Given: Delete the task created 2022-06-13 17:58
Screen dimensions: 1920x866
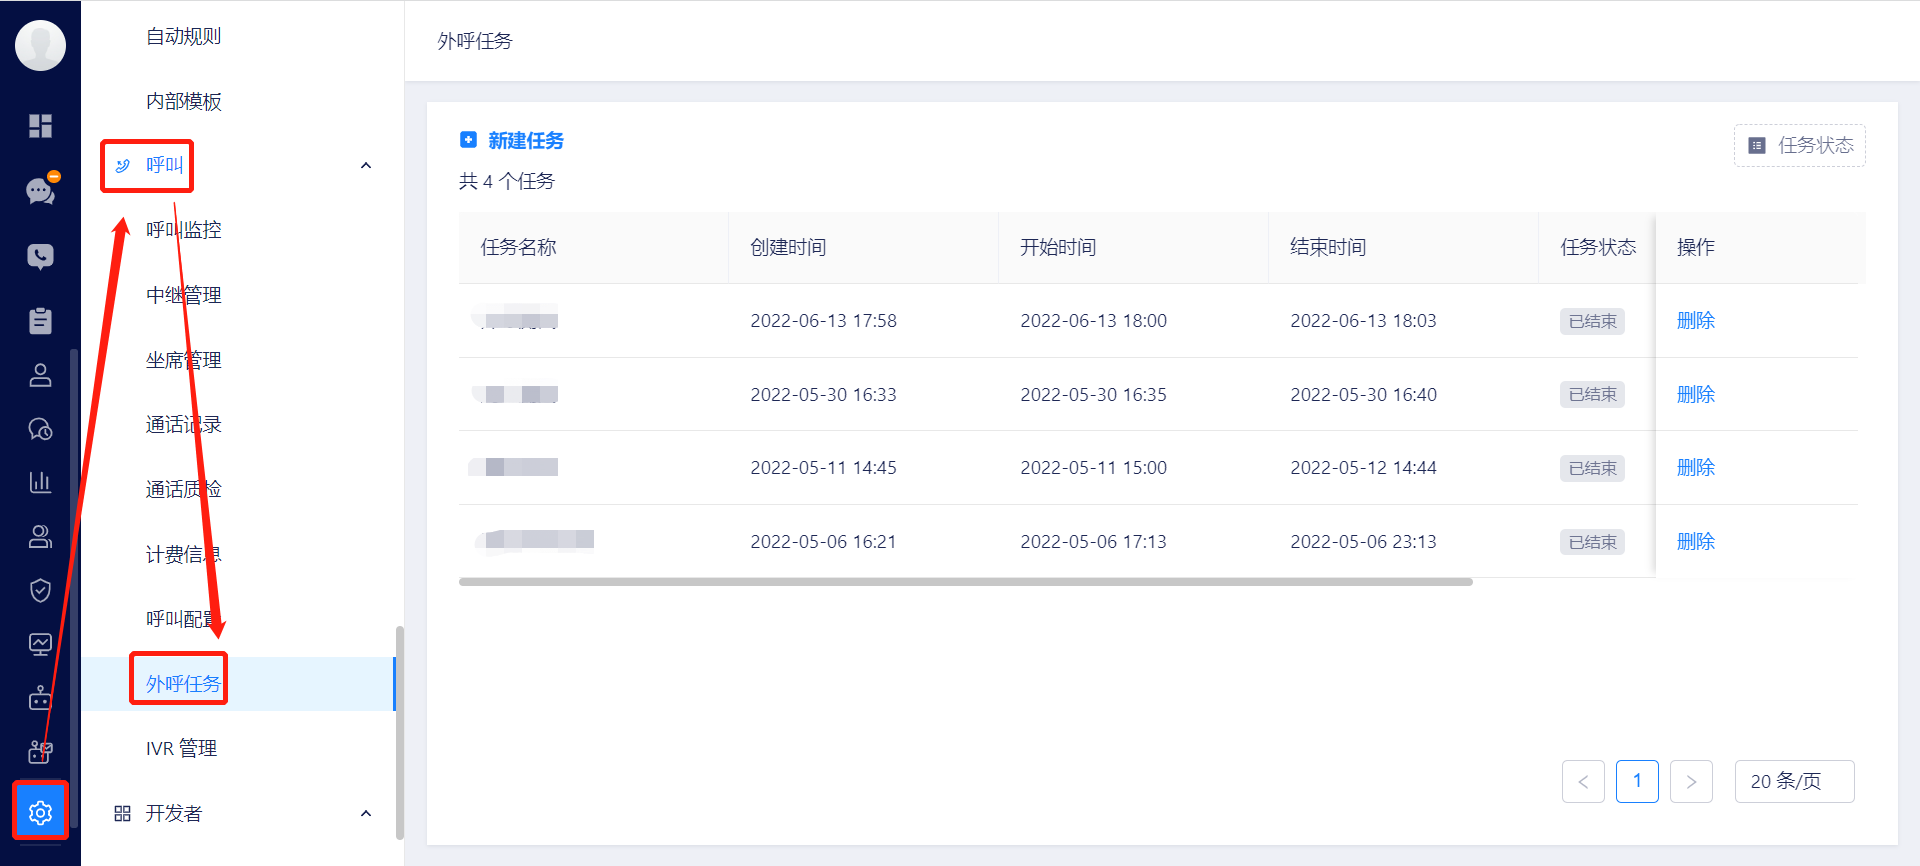Looking at the screenshot, I should coord(1696,321).
